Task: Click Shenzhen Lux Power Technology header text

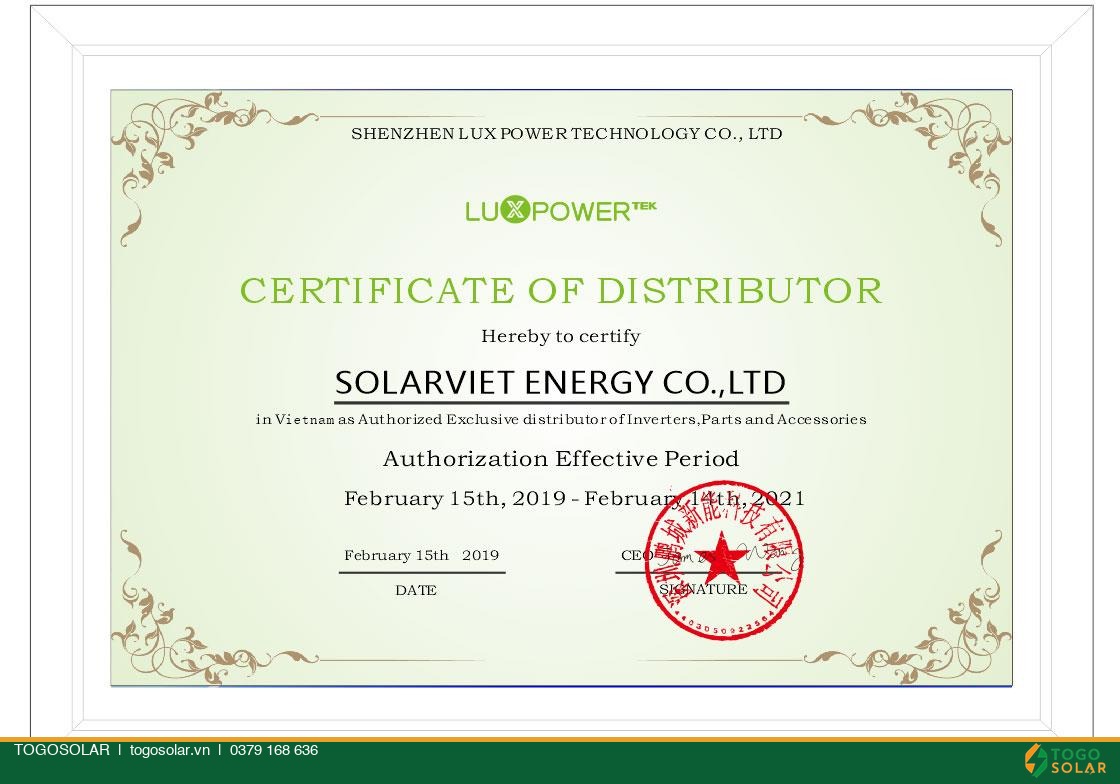Action: pyautogui.click(x=566, y=134)
